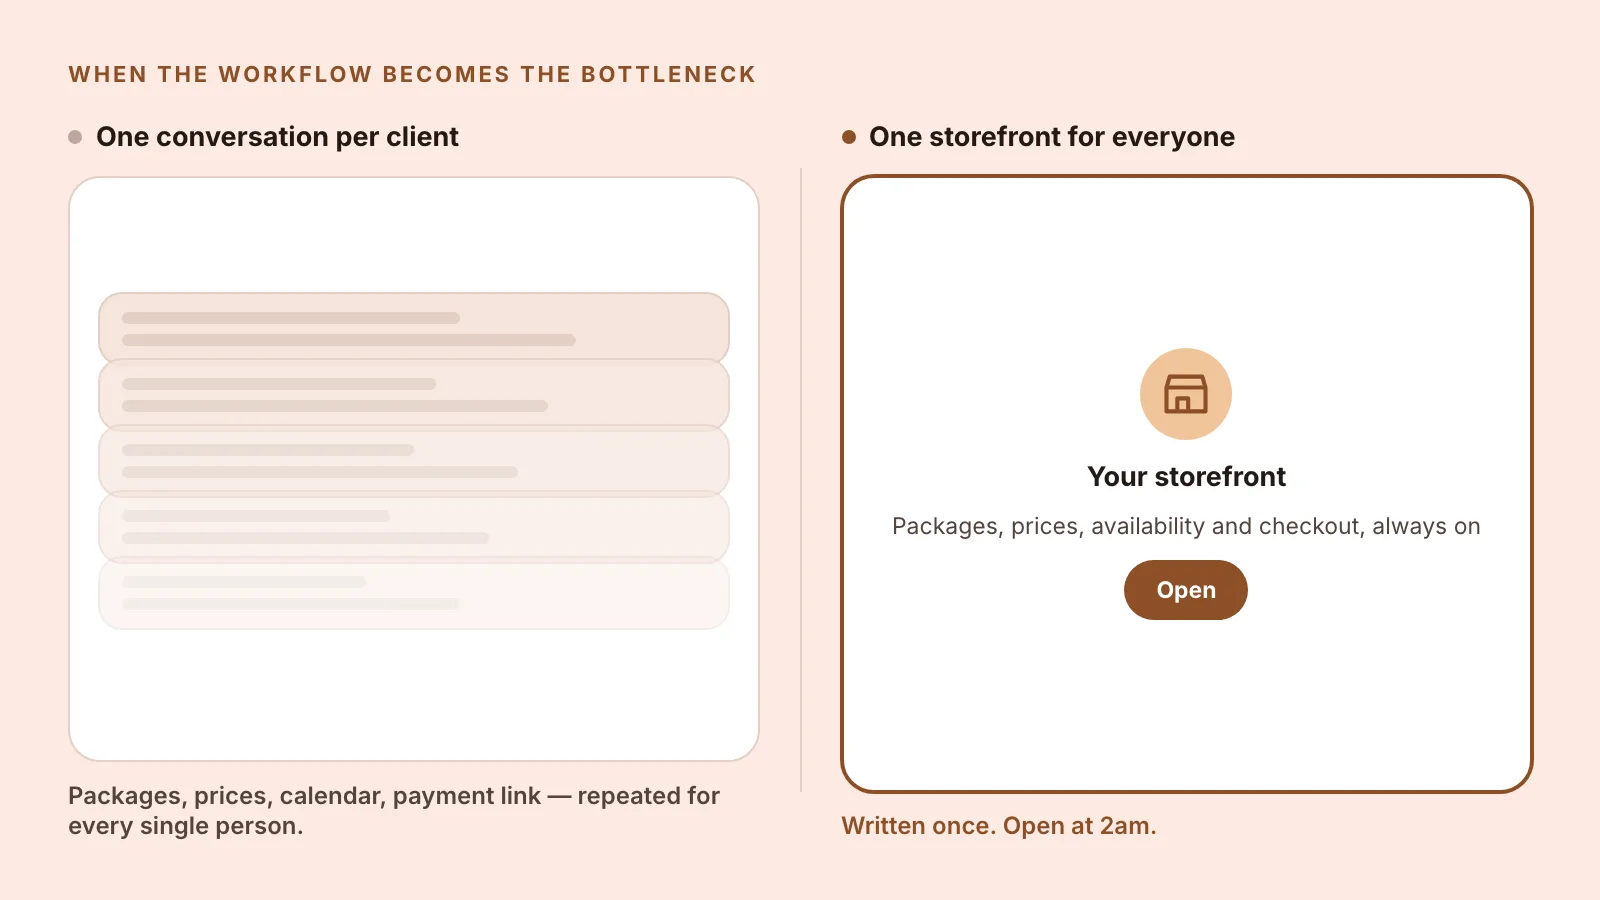Click the 'Packages, prices, calendar, payment link' caption
Viewport: 1600px width, 900px height.
pos(304,796)
